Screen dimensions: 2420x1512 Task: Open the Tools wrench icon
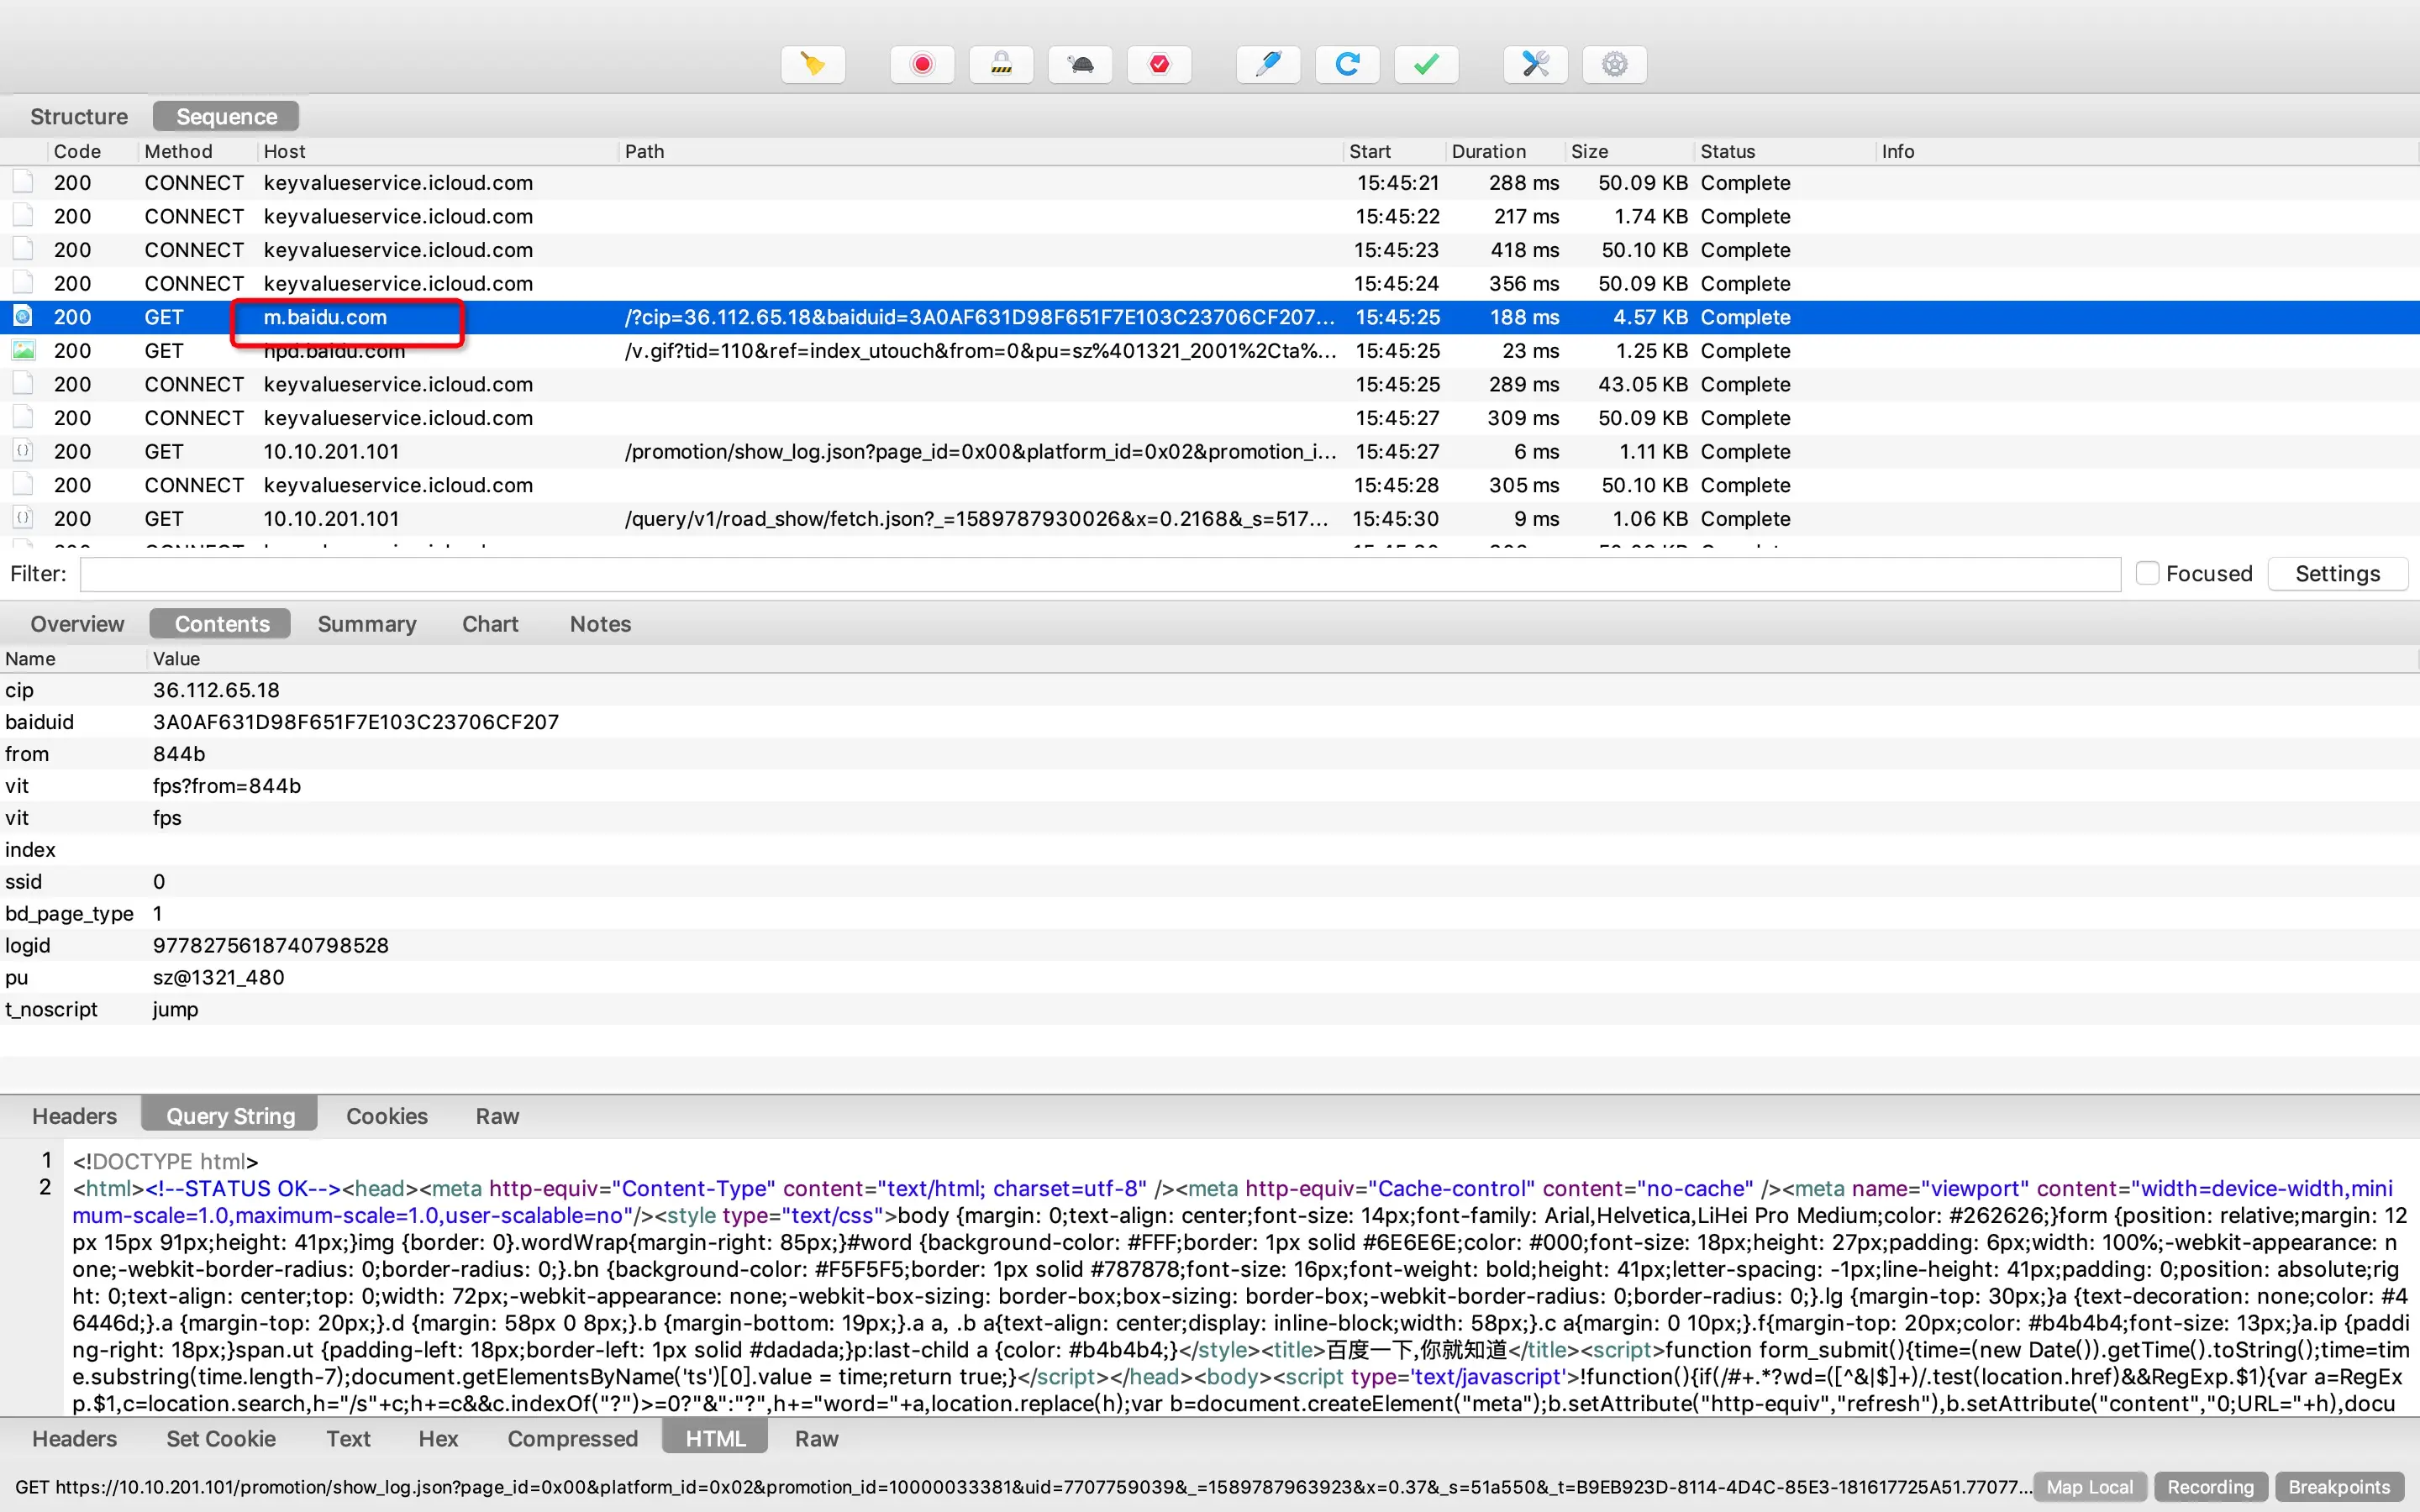click(1535, 65)
